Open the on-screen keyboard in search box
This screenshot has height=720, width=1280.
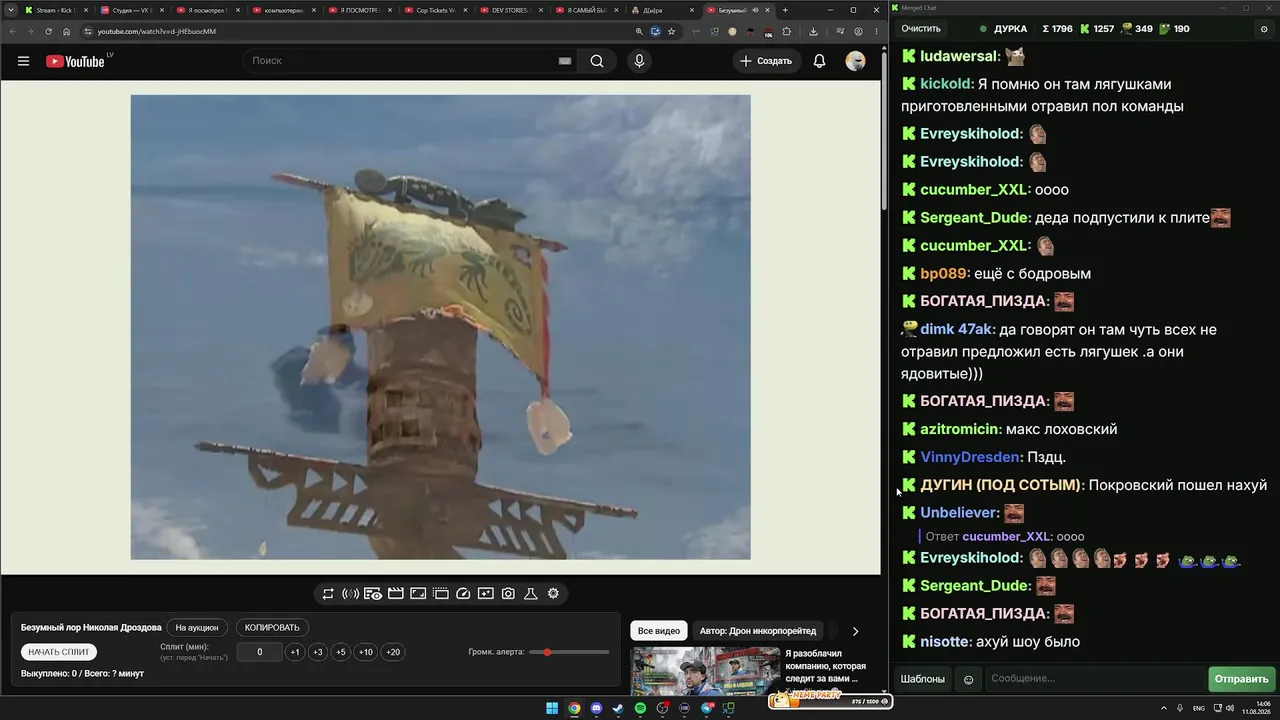tap(565, 61)
